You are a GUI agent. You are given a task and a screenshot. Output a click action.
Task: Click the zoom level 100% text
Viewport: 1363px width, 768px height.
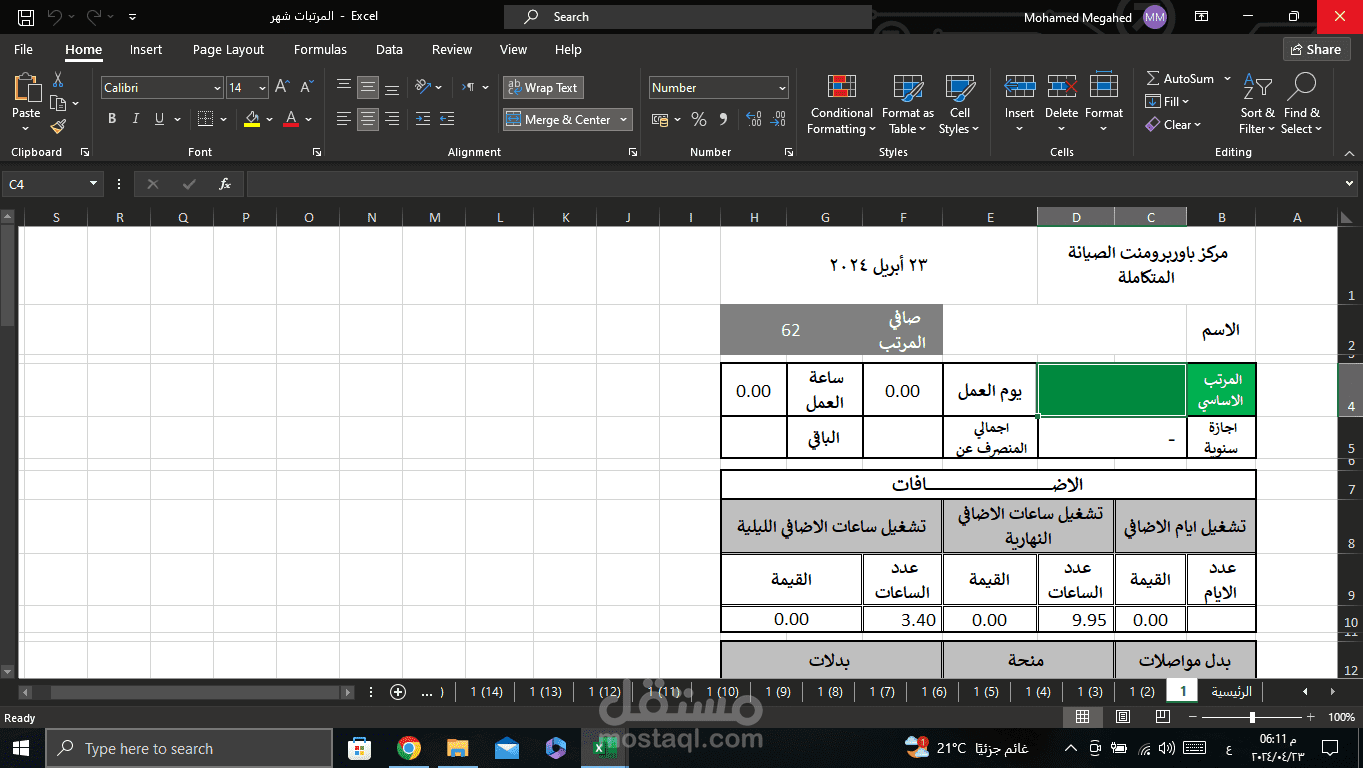coord(1341,717)
